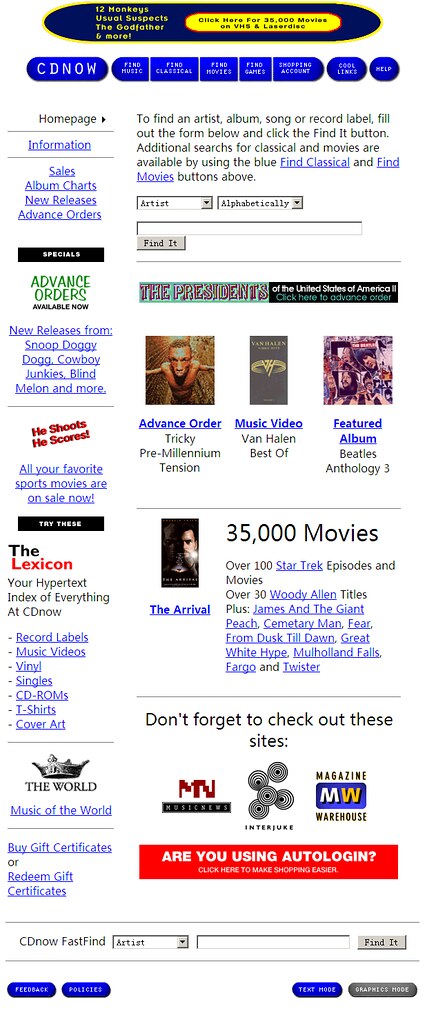Open the Find Movies nav button
Screen dimensions: 436x1024
219,69
